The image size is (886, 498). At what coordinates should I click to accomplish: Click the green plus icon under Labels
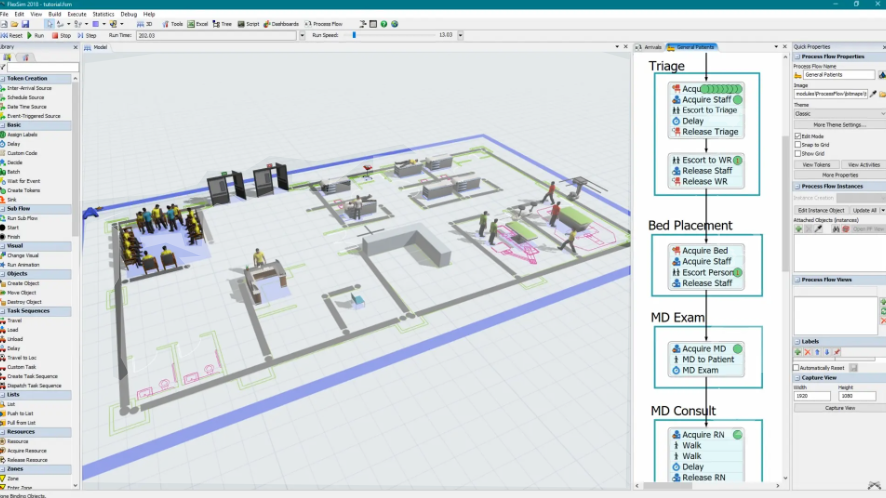click(798, 352)
